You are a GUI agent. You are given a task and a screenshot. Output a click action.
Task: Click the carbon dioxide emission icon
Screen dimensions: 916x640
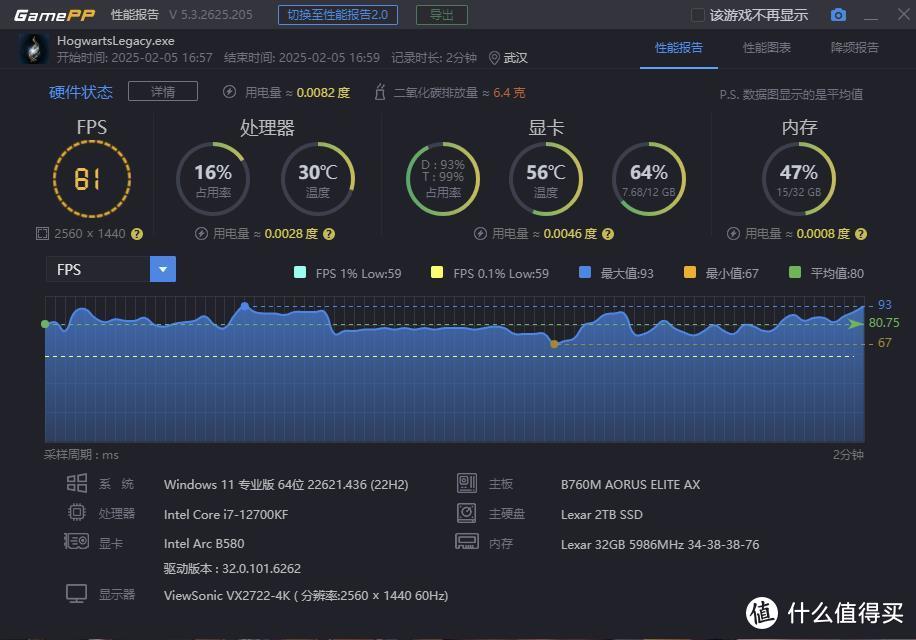point(380,92)
